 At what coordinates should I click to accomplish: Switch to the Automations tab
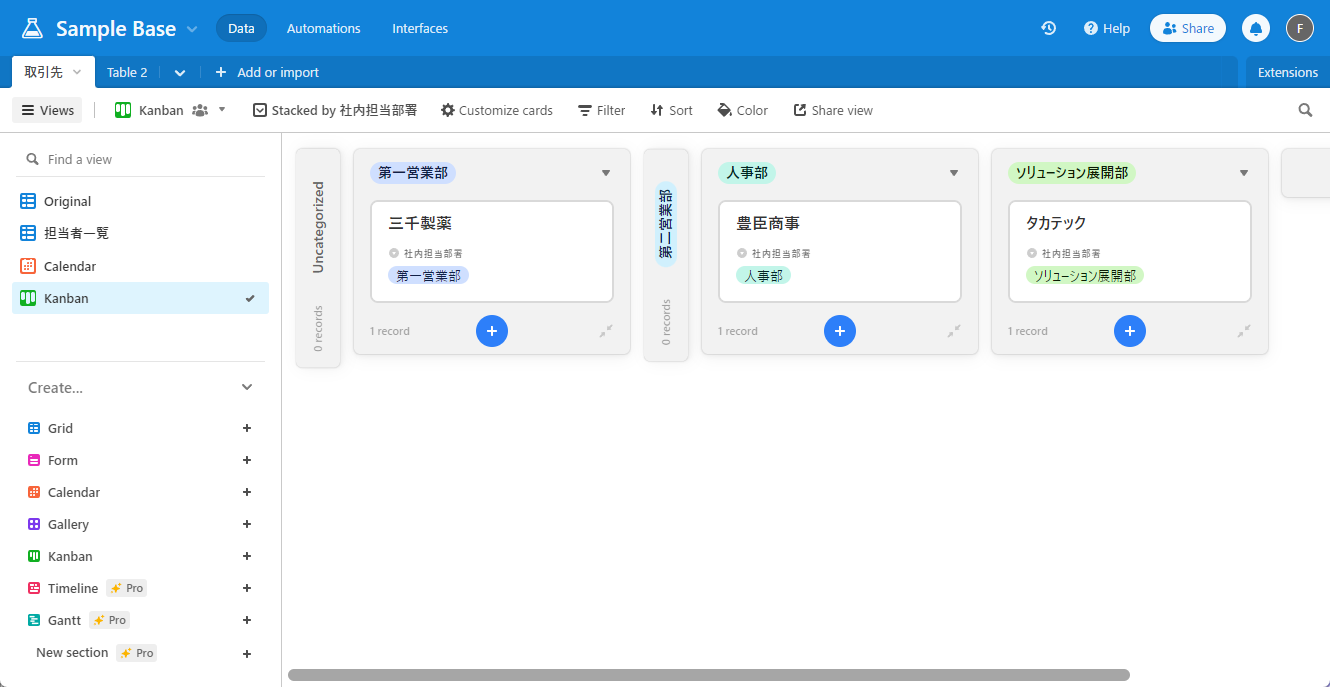click(x=323, y=28)
